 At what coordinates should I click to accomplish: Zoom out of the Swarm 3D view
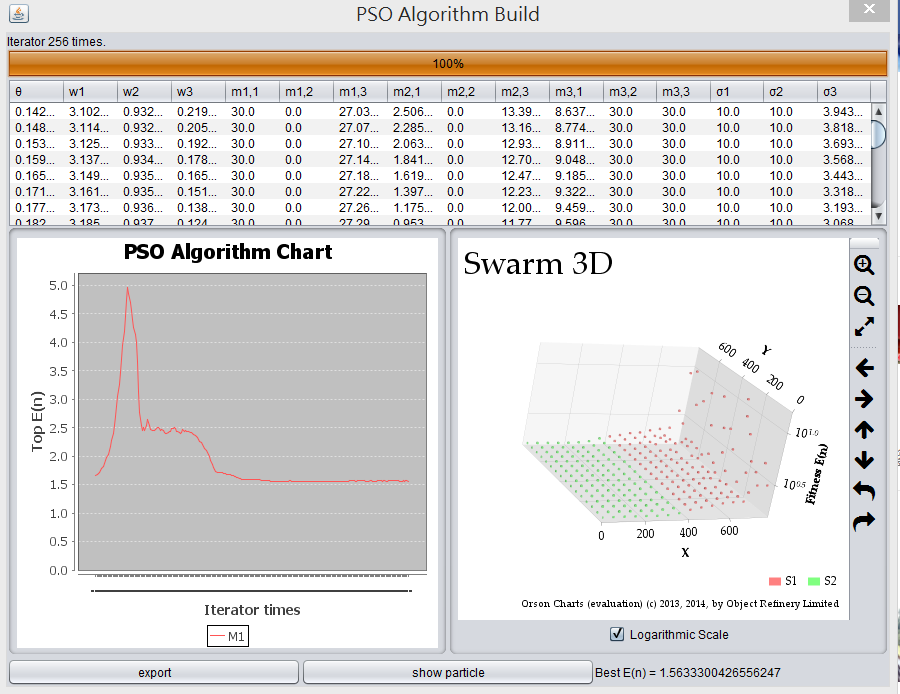click(863, 296)
